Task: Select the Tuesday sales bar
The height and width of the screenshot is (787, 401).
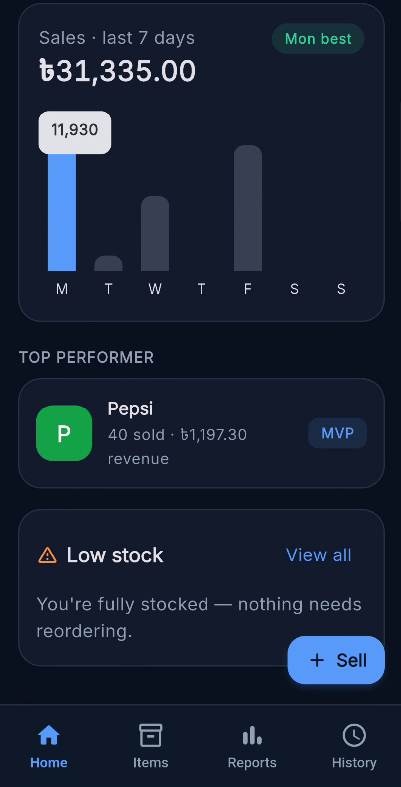Action: point(108,264)
